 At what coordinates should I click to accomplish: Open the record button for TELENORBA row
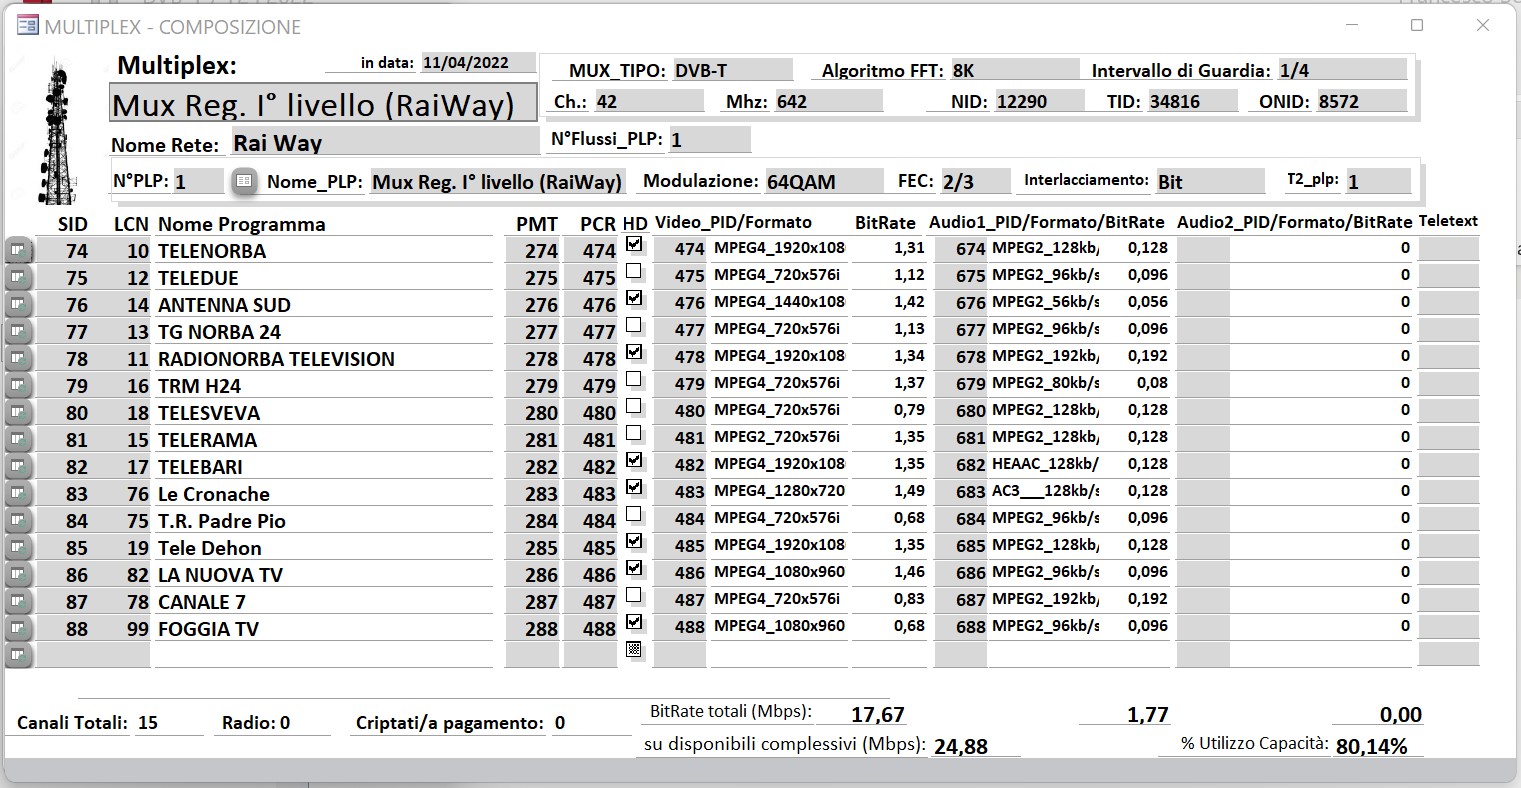[19, 250]
